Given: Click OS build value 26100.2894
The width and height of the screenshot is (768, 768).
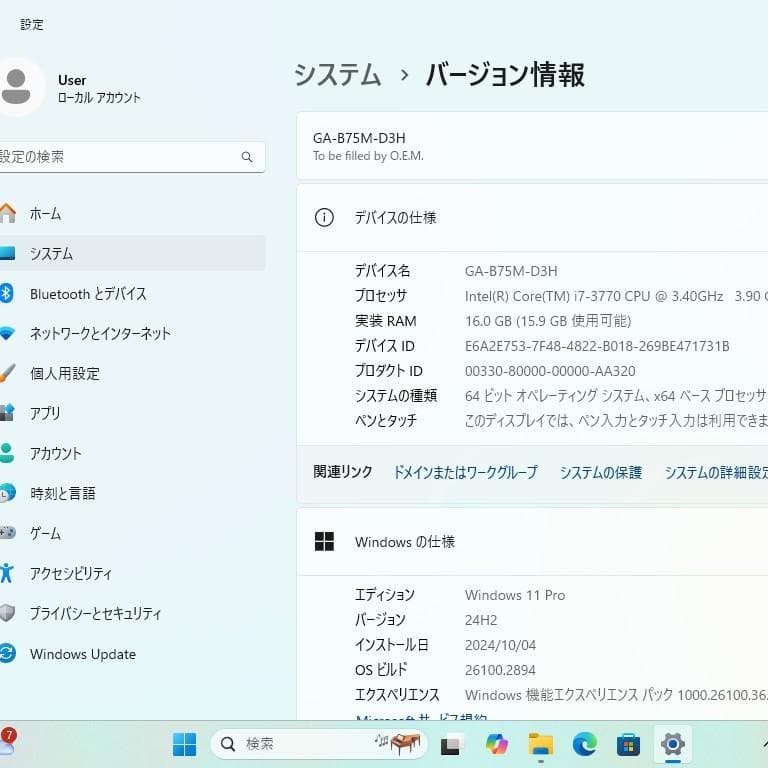Looking at the screenshot, I should pyautogui.click(x=500, y=670).
